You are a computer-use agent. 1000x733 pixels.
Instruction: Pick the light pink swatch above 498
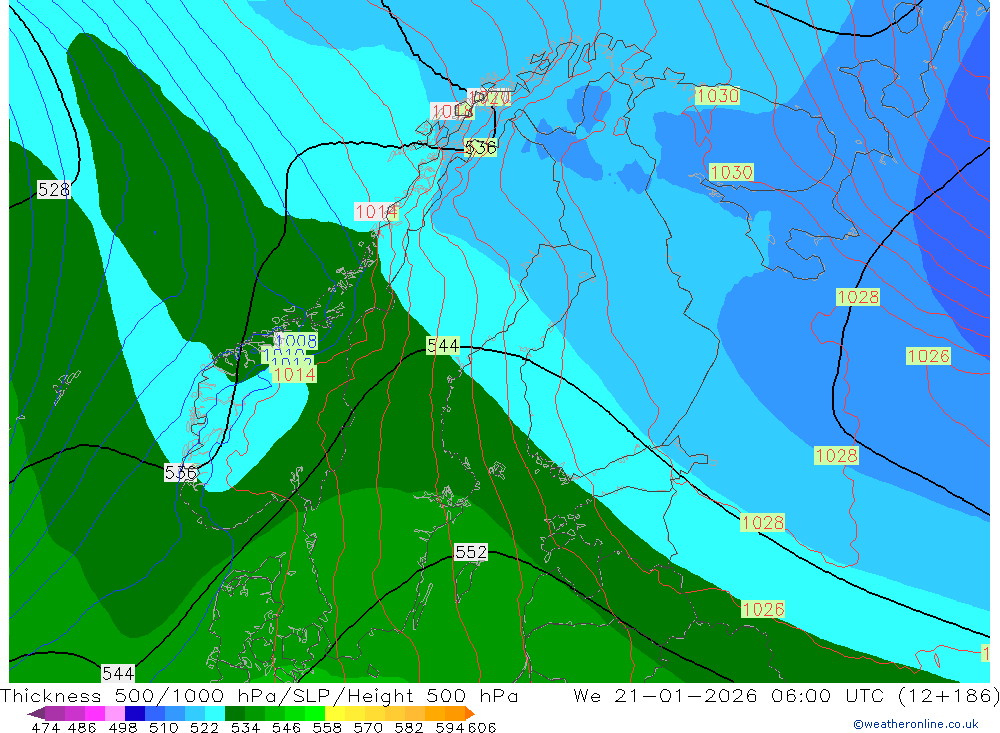point(115,713)
